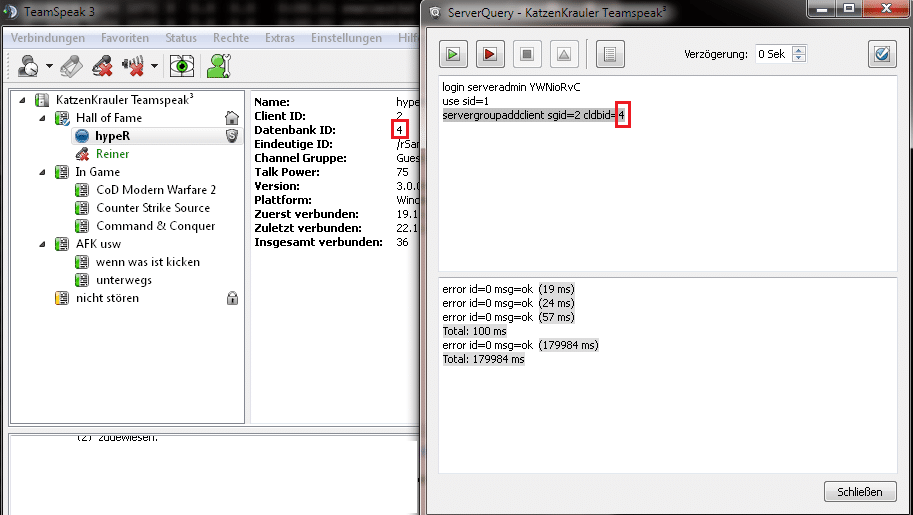Screen dimensions: 913x515
Task: Focus the Verzögerung seconds field
Action: pos(774,54)
